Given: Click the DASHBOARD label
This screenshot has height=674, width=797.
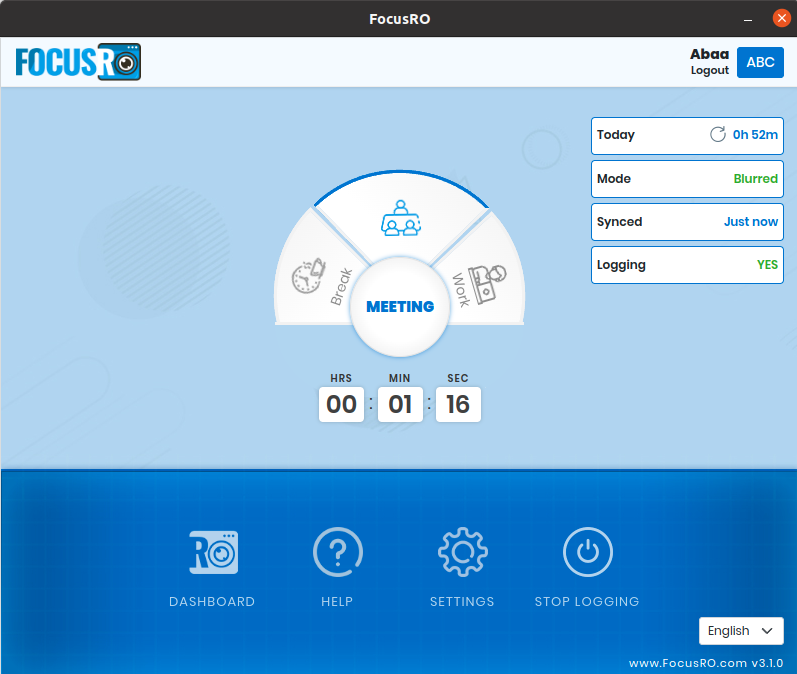Looking at the screenshot, I should click(x=212, y=601).
